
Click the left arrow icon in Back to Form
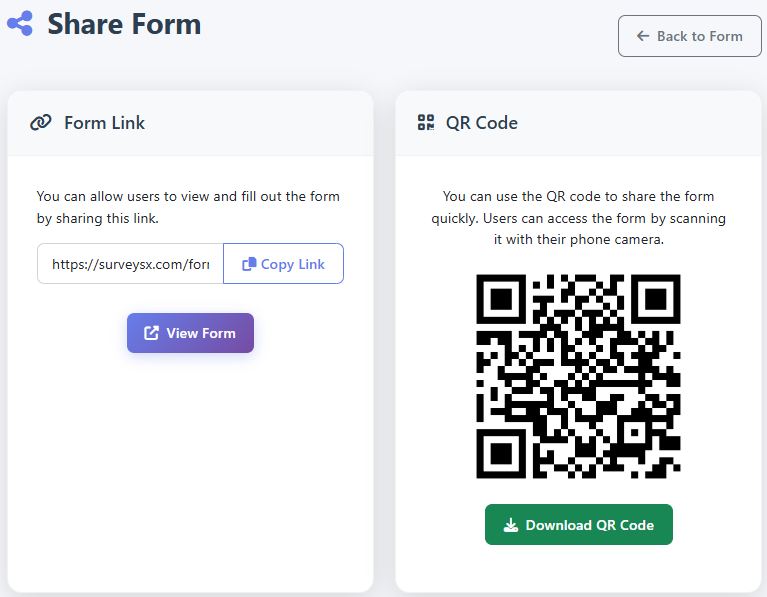coord(643,36)
